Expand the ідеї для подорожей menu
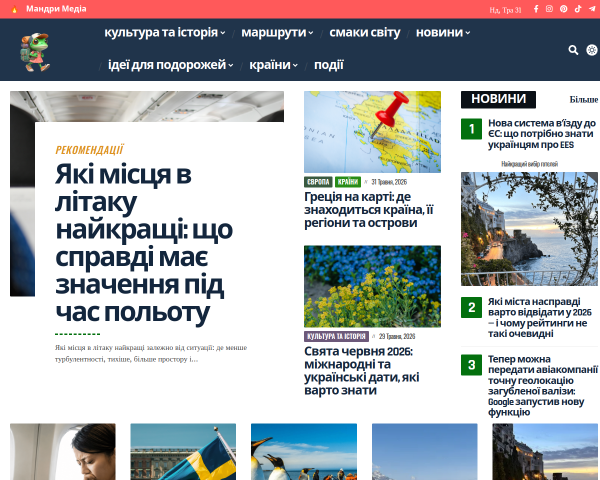The height and width of the screenshot is (480, 600). point(170,65)
